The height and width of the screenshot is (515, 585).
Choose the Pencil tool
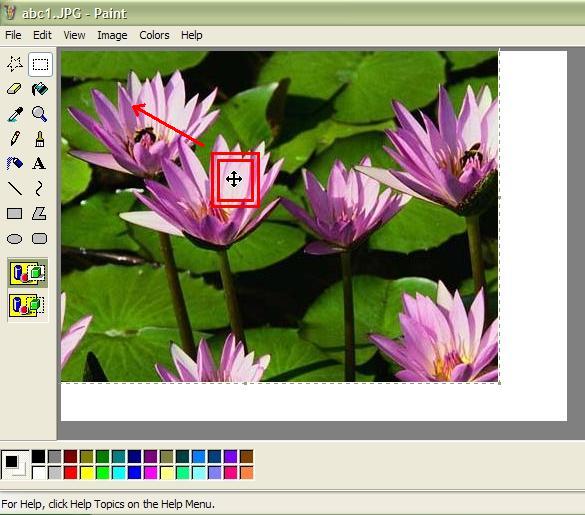point(15,139)
